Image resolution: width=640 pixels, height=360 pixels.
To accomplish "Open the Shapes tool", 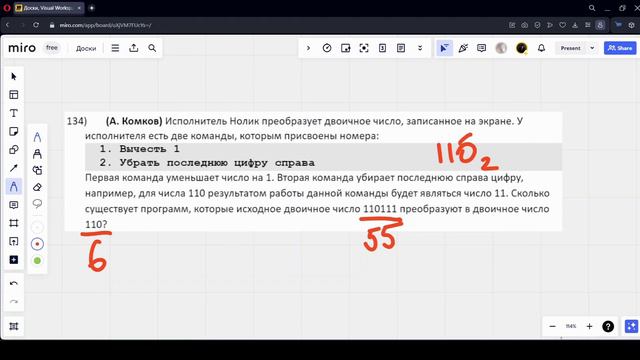I will click(14, 150).
